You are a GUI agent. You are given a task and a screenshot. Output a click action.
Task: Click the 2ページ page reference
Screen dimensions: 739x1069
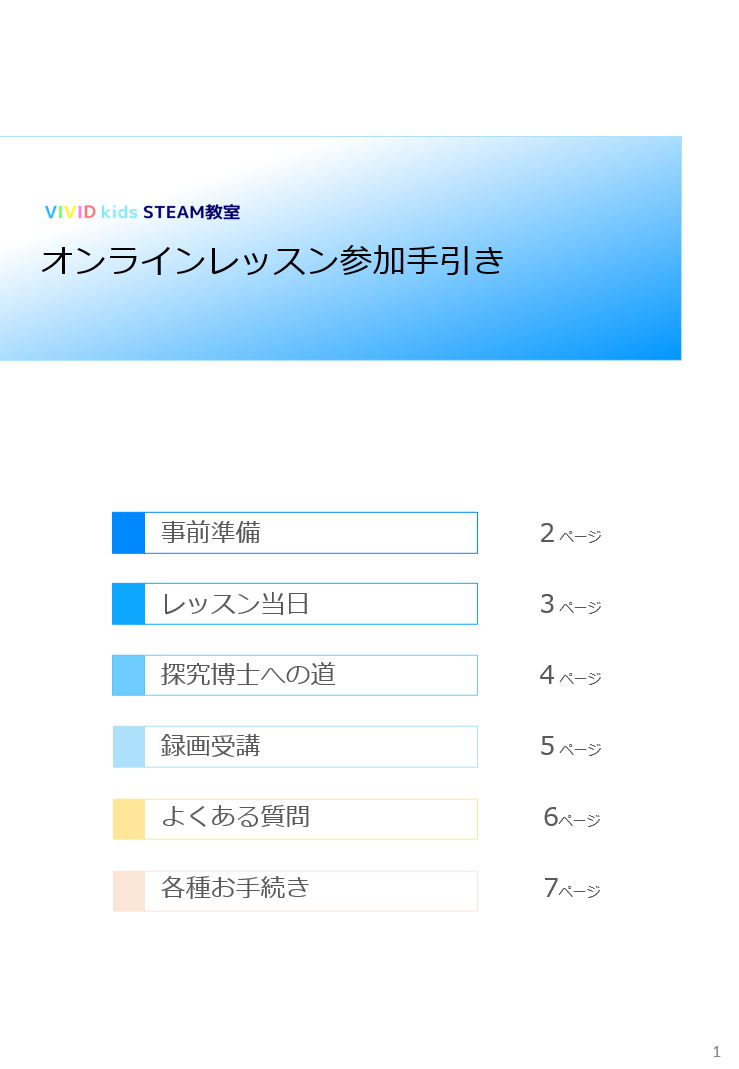(571, 533)
